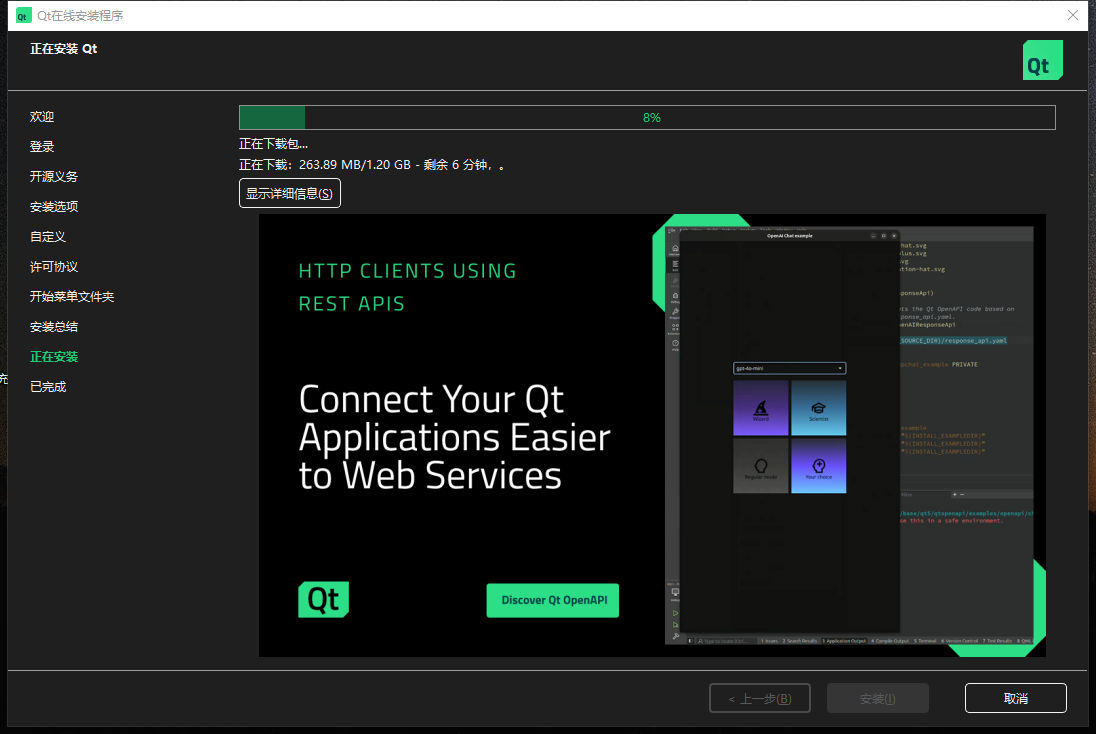Select the 正在安装 active step

pyautogui.click(x=54, y=357)
